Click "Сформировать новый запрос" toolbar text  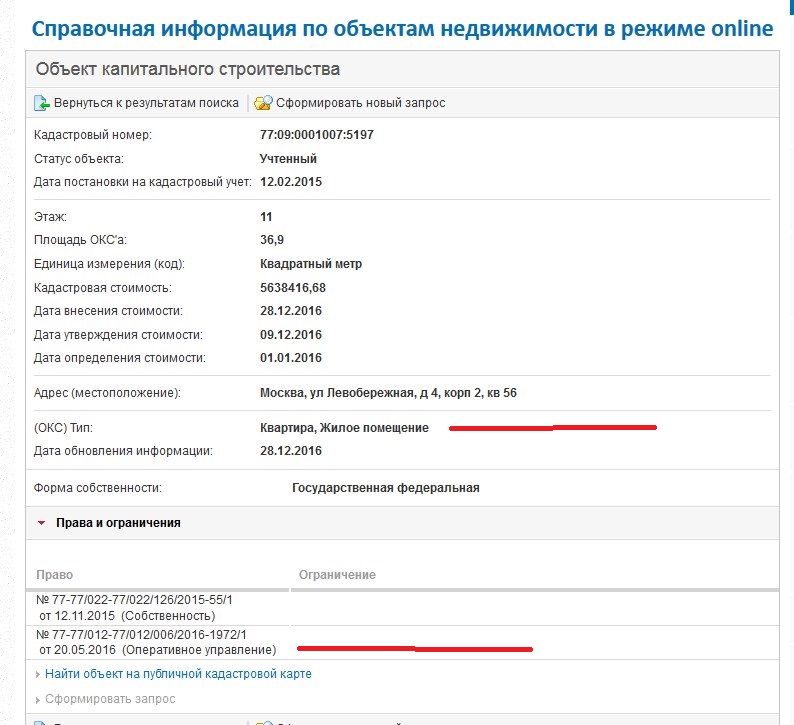pyautogui.click(x=360, y=103)
